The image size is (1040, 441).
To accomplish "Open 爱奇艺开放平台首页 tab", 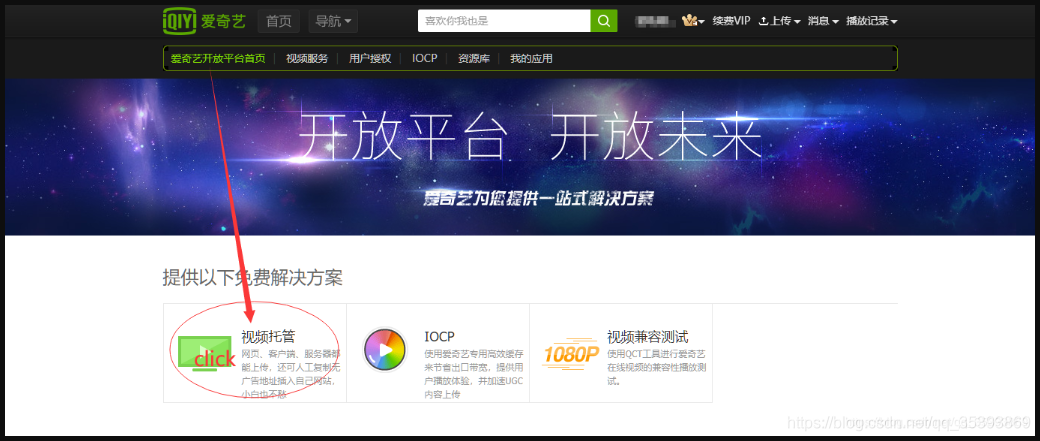I will (x=218, y=58).
